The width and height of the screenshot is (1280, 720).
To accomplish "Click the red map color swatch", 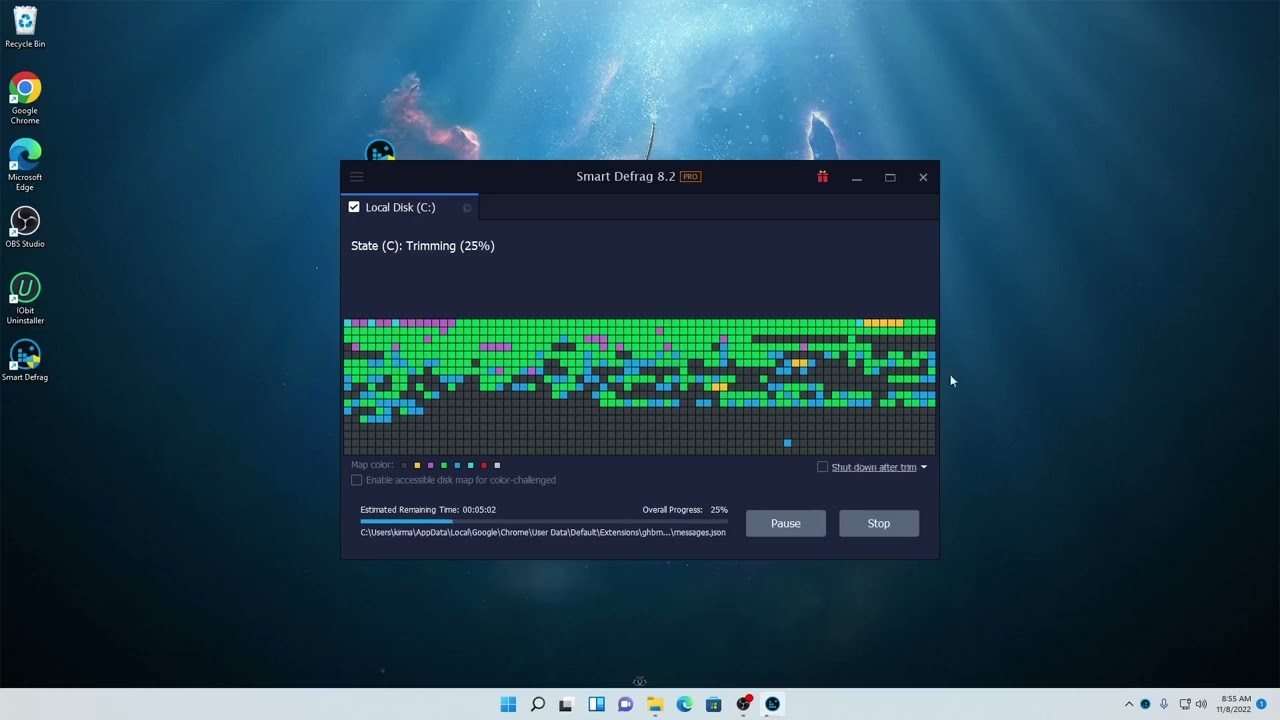I will 484,465.
